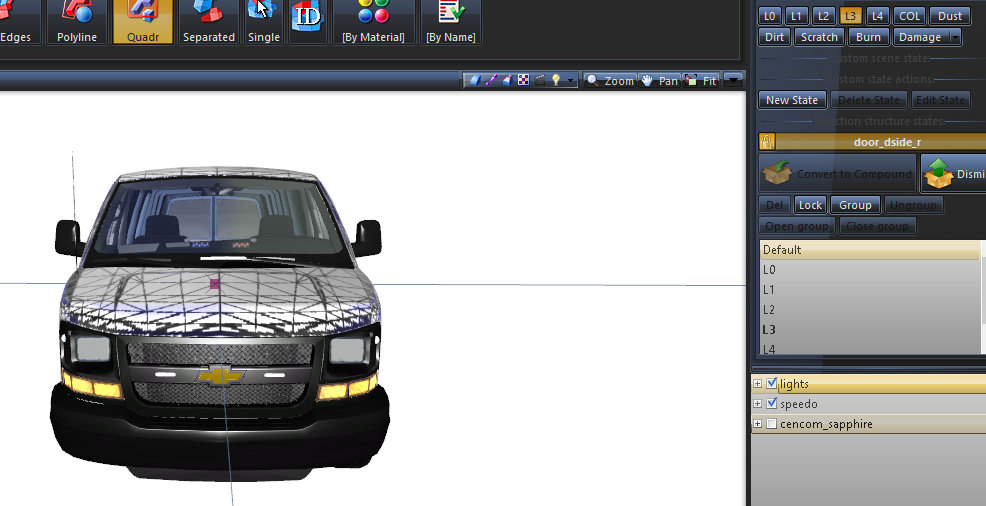The width and height of the screenshot is (986, 506).
Task: Click the Dismiss compound button
Action: pos(953,173)
